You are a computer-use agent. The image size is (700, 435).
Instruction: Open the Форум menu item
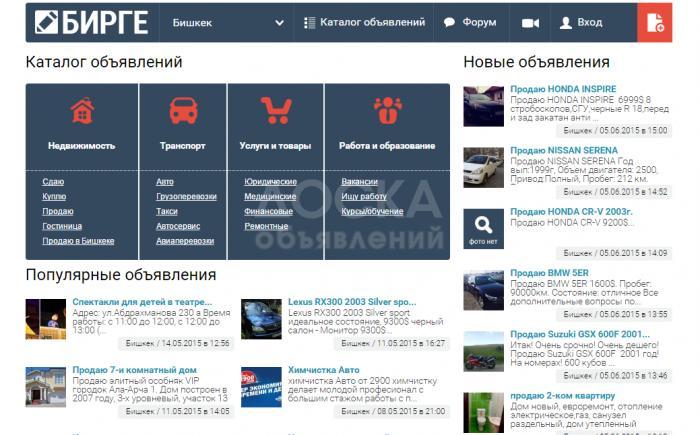pyautogui.click(x=470, y=22)
